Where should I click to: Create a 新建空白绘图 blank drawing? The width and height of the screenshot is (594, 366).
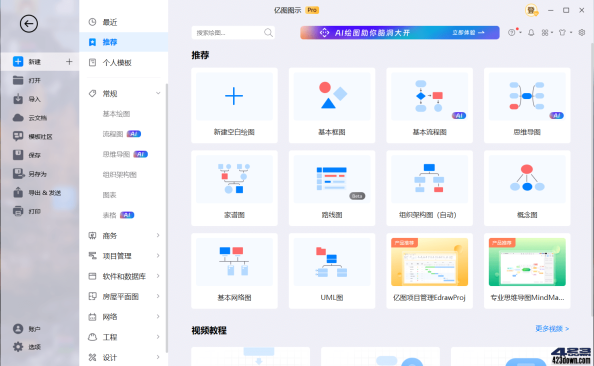pos(234,105)
